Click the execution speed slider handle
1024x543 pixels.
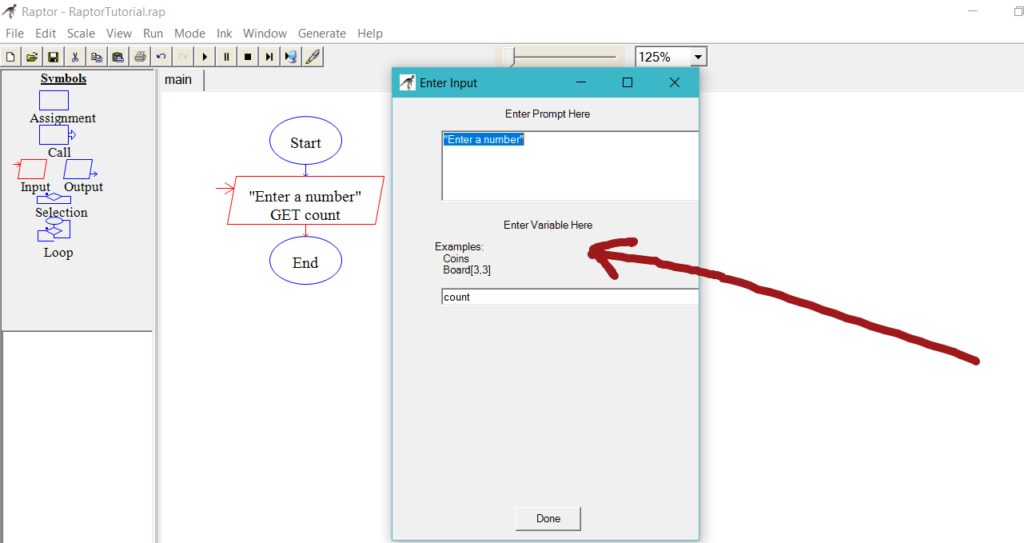coord(510,57)
